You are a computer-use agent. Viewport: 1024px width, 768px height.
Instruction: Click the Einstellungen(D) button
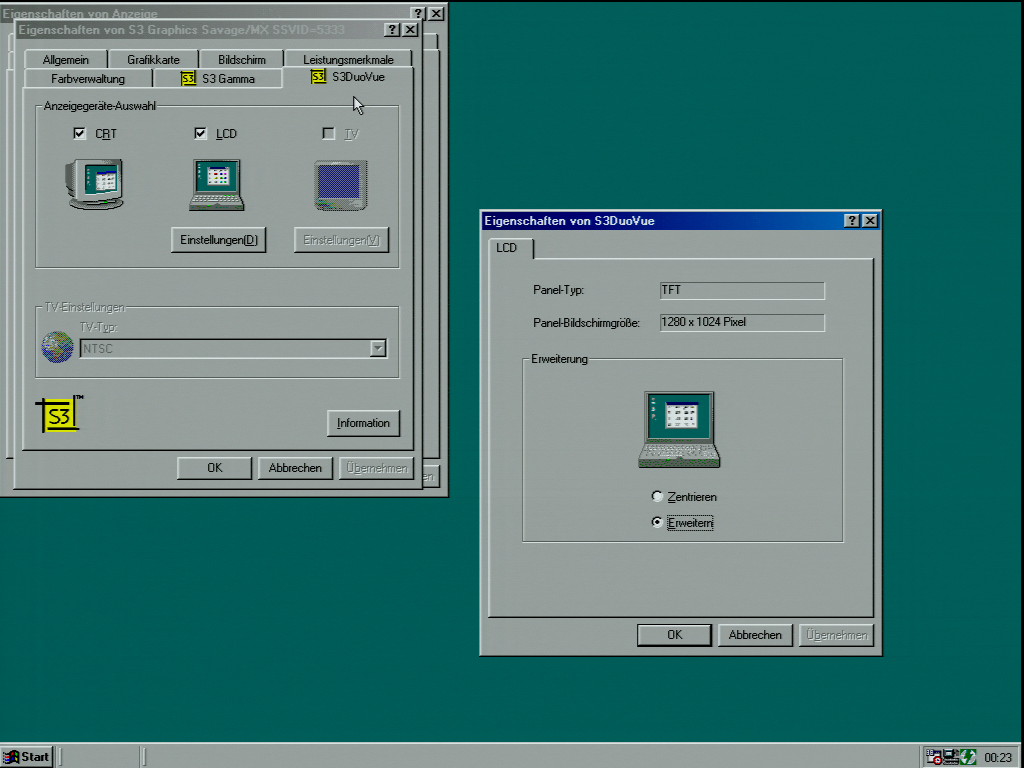(218, 240)
